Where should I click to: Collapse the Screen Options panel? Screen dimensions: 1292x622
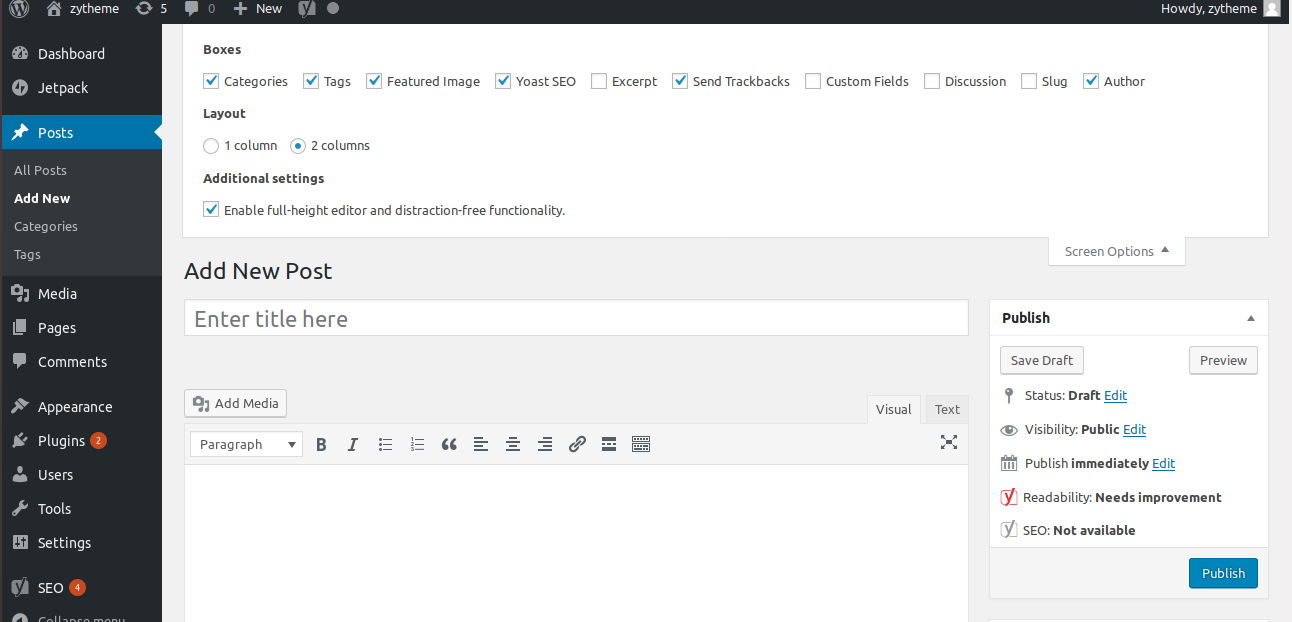[x=1117, y=251]
